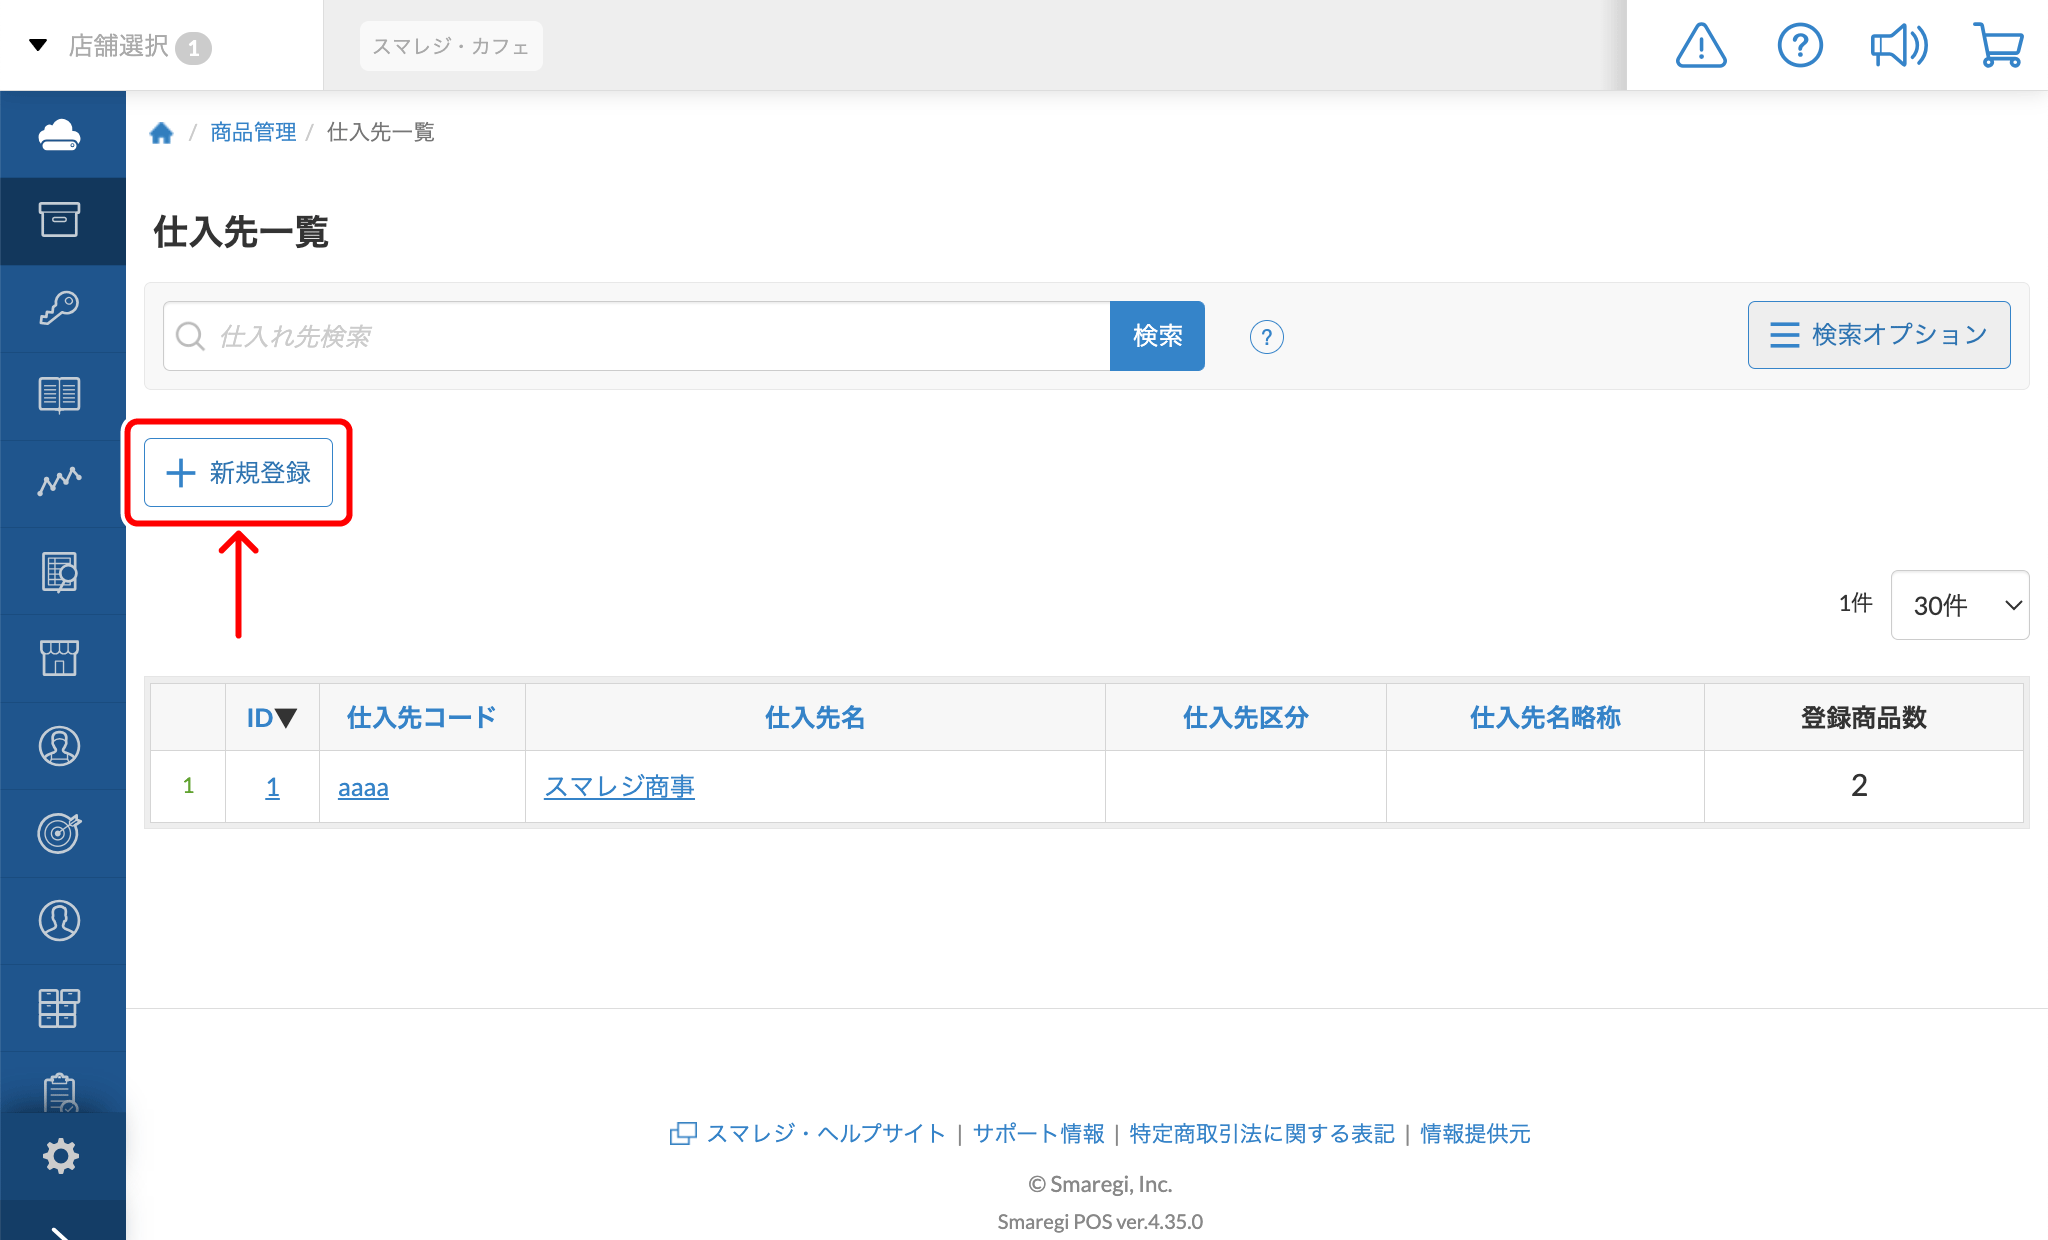Viewport: 2048px width, 1240px height.
Task: Open the supplier スマレジ商事 link
Action: 619,786
